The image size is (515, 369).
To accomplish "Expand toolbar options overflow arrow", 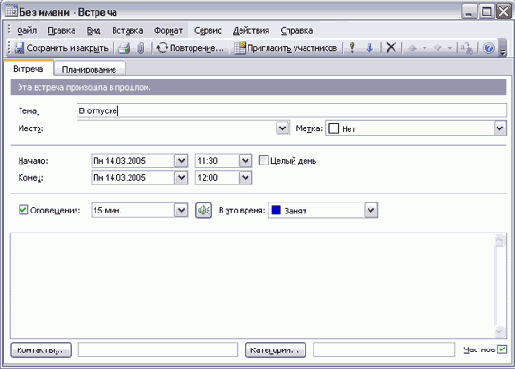I will pyautogui.click(x=503, y=48).
